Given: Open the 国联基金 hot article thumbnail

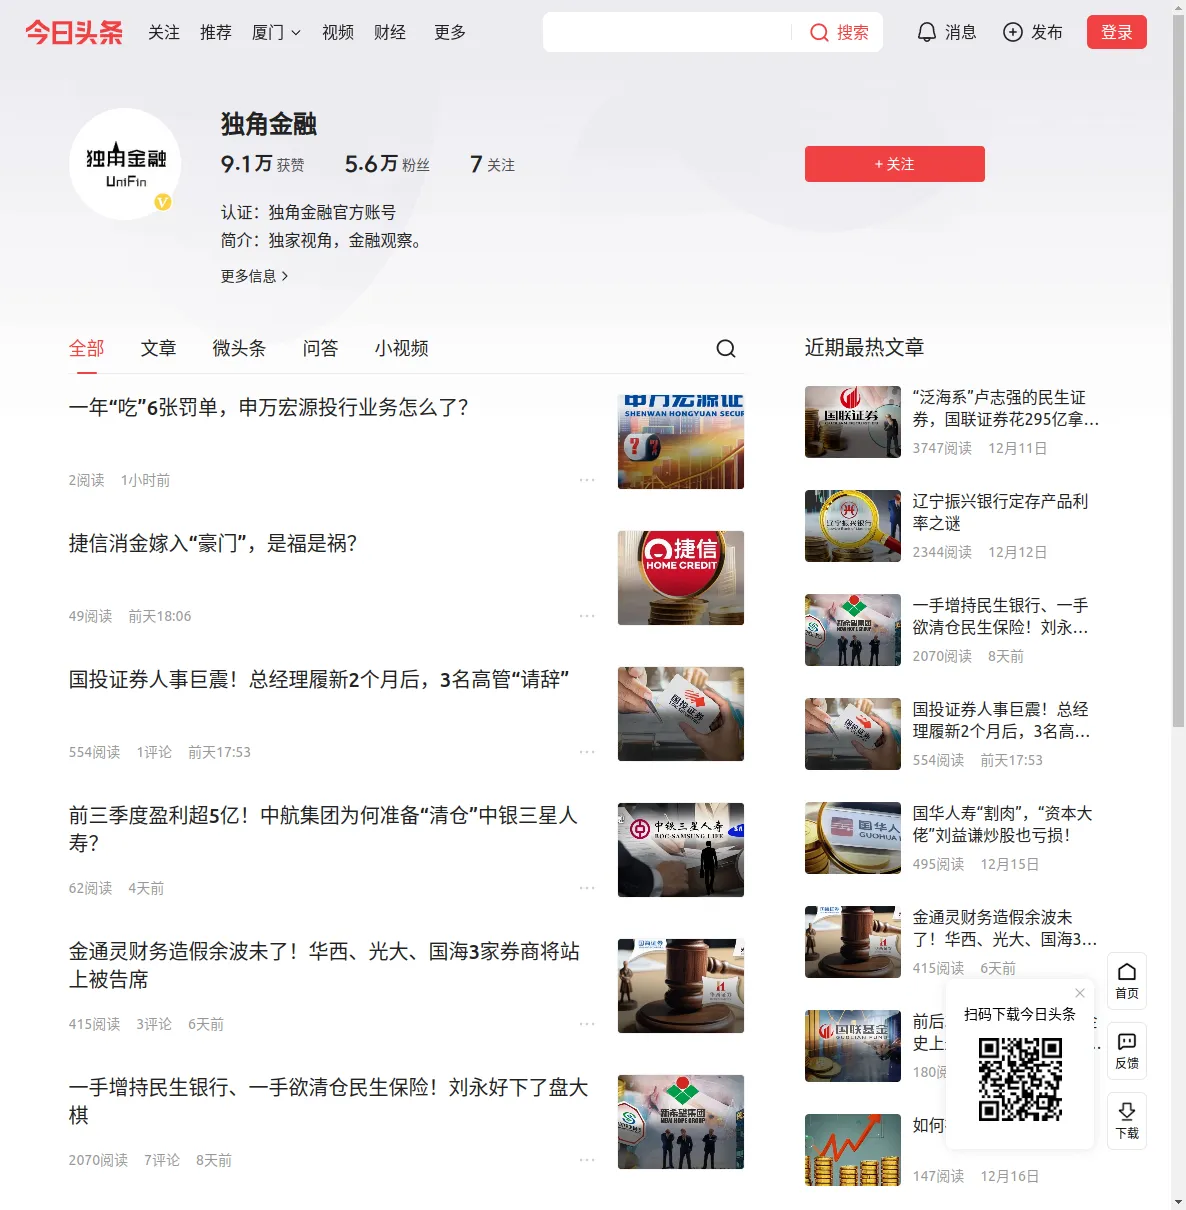Looking at the screenshot, I should 853,1046.
